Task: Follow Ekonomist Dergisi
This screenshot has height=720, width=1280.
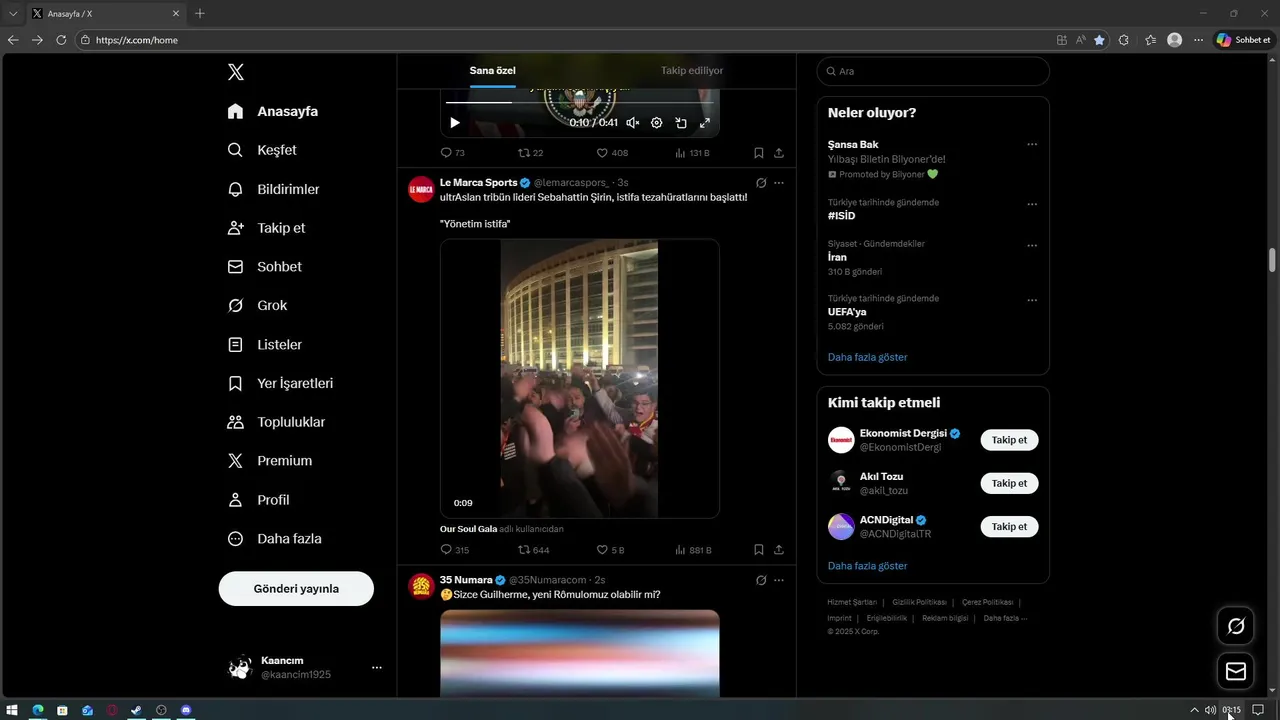Action: point(1009,440)
